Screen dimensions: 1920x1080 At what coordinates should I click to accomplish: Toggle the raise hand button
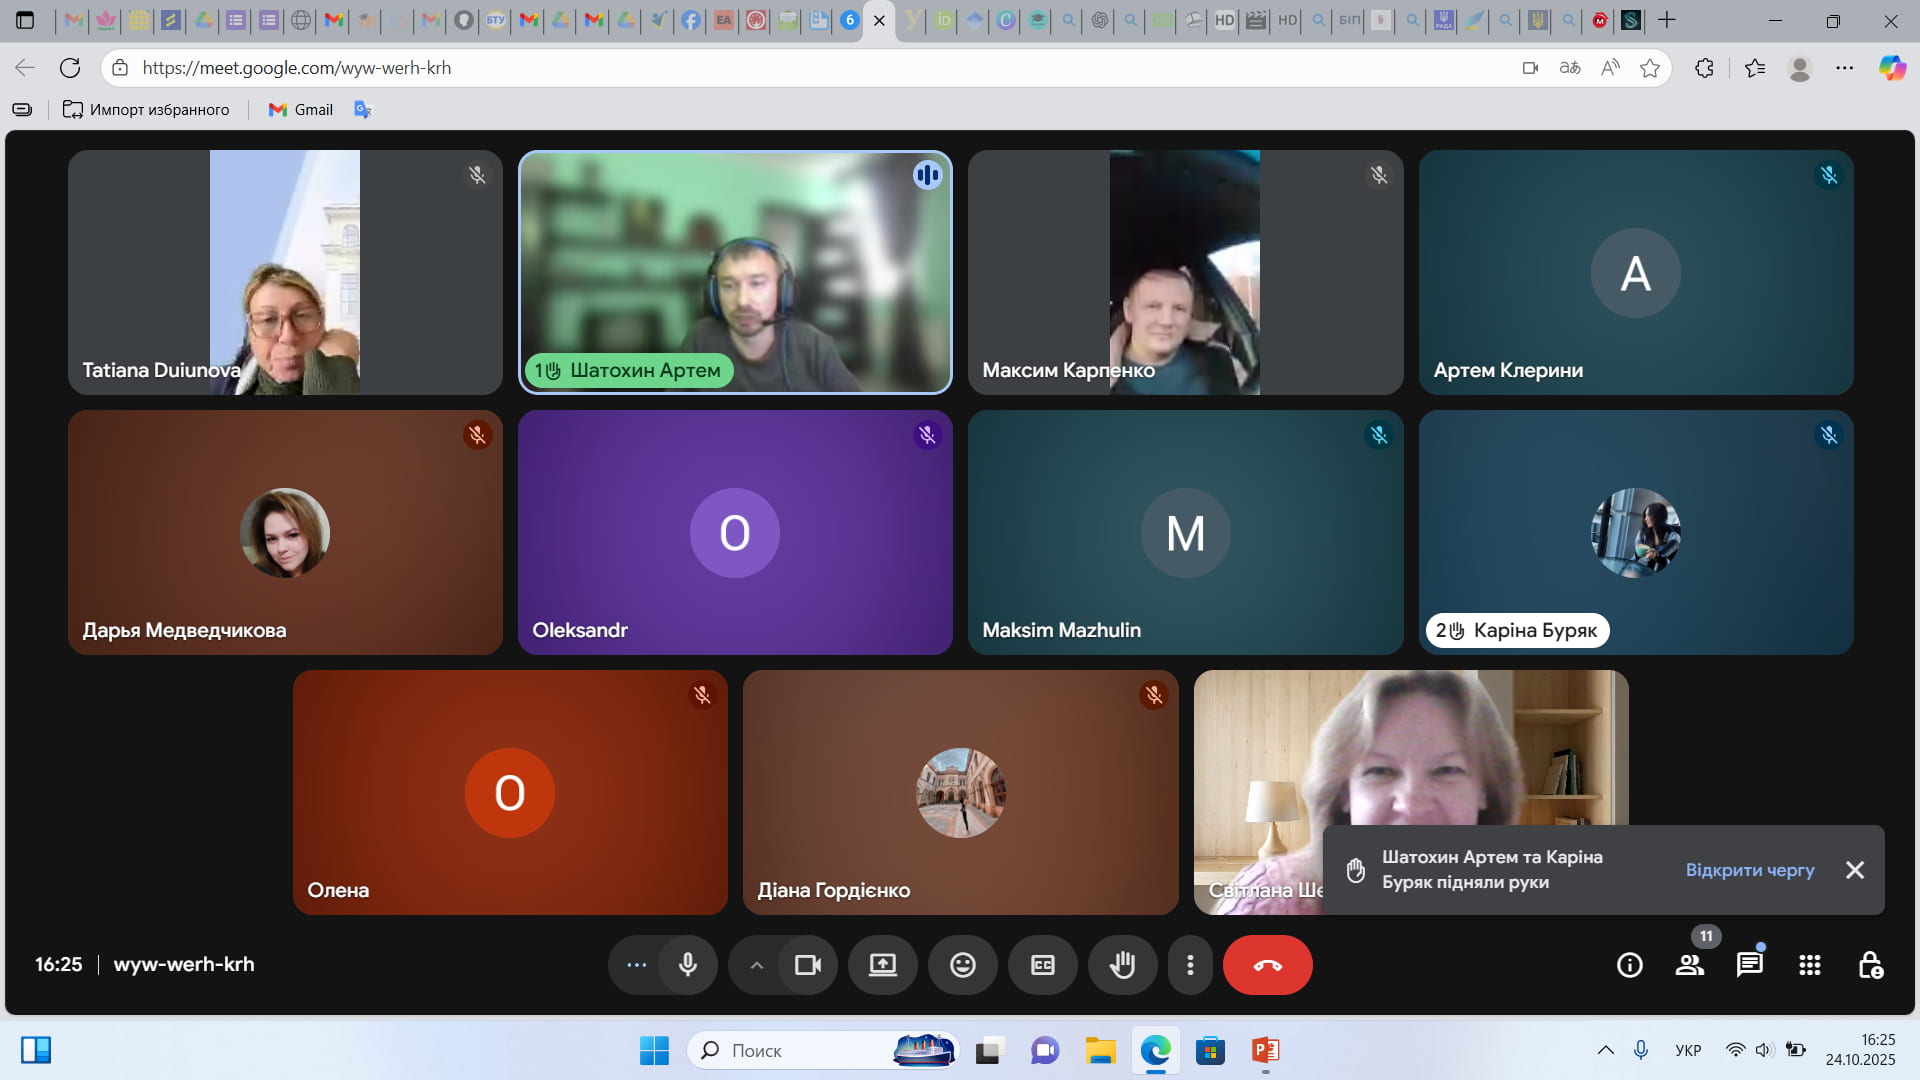click(x=1122, y=965)
